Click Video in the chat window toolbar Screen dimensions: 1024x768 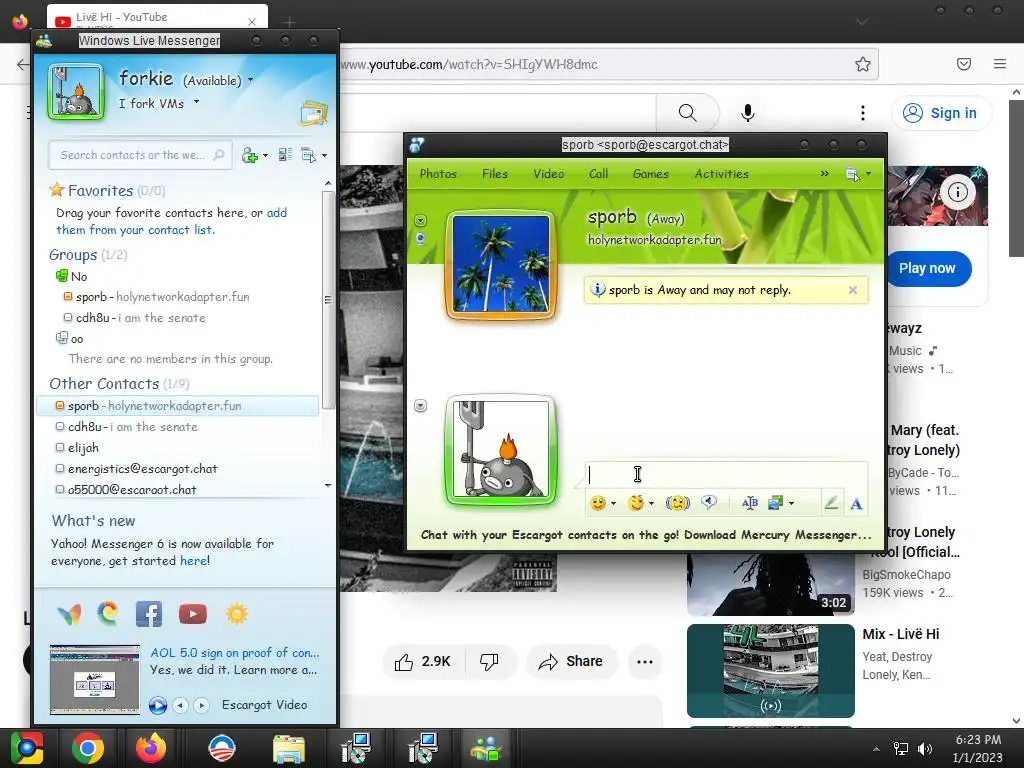coord(549,174)
